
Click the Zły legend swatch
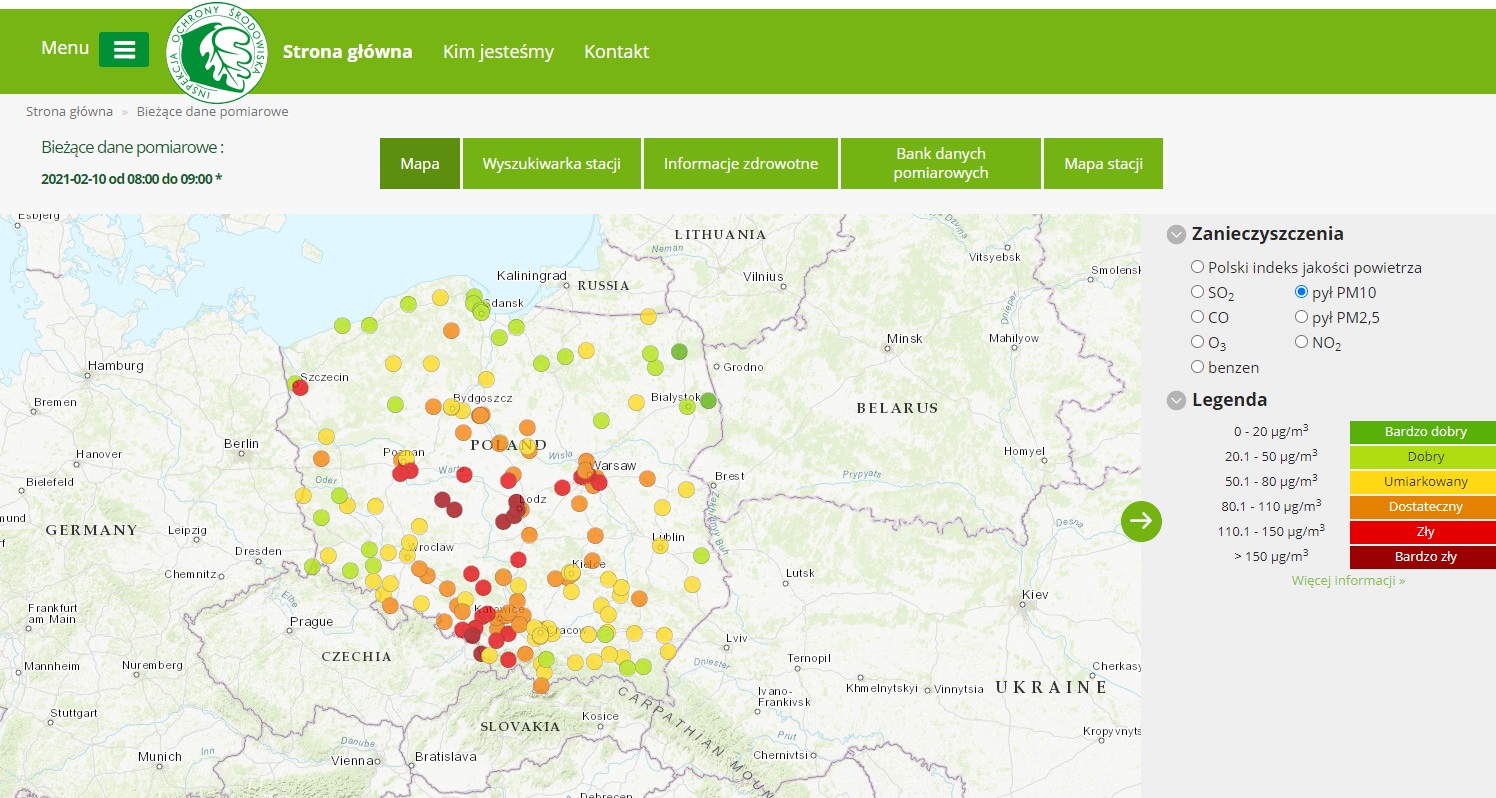tap(1423, 532)
